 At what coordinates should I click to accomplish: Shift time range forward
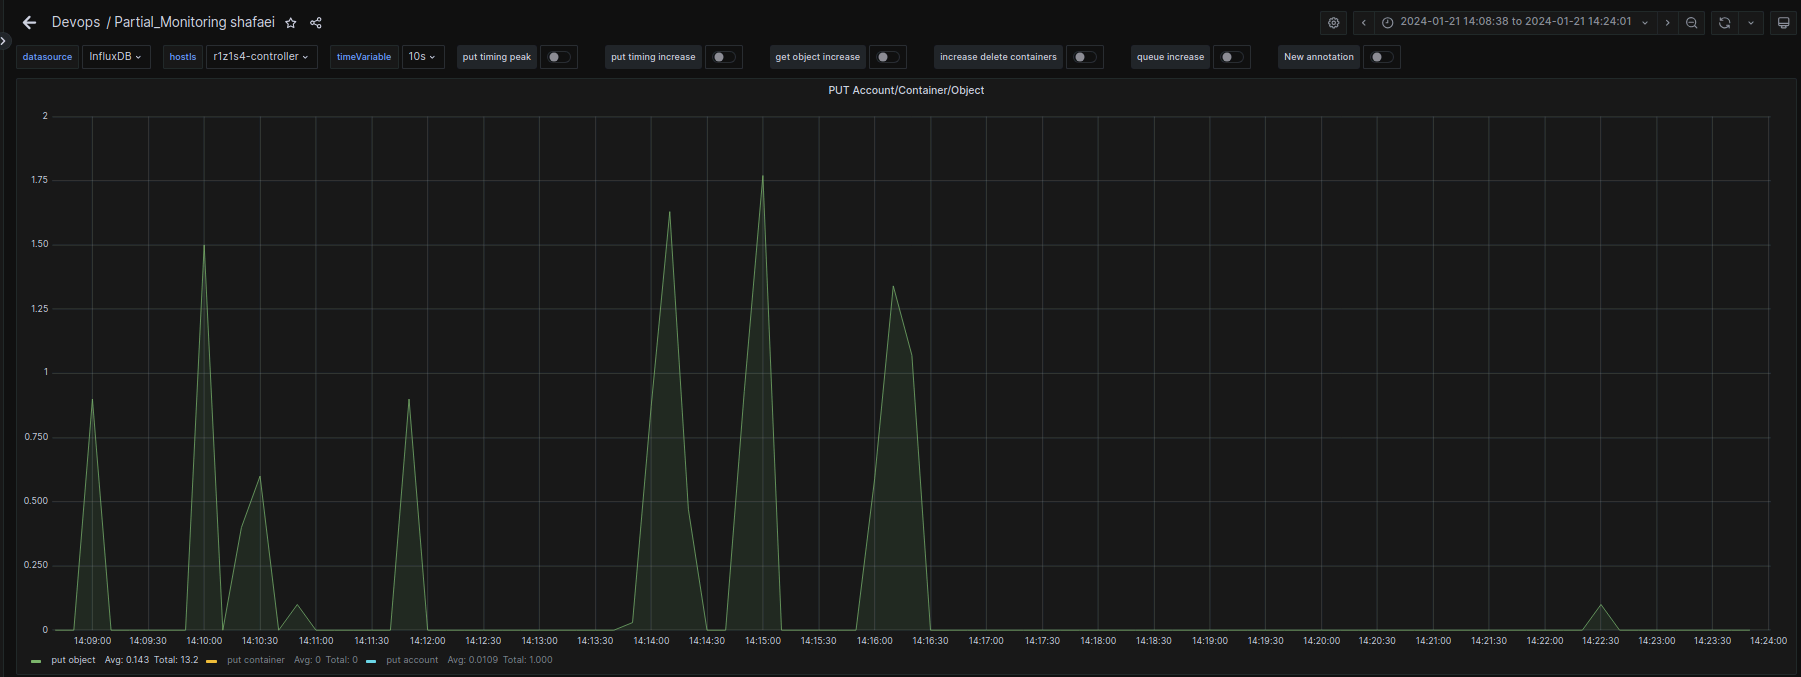point(1667,22)
